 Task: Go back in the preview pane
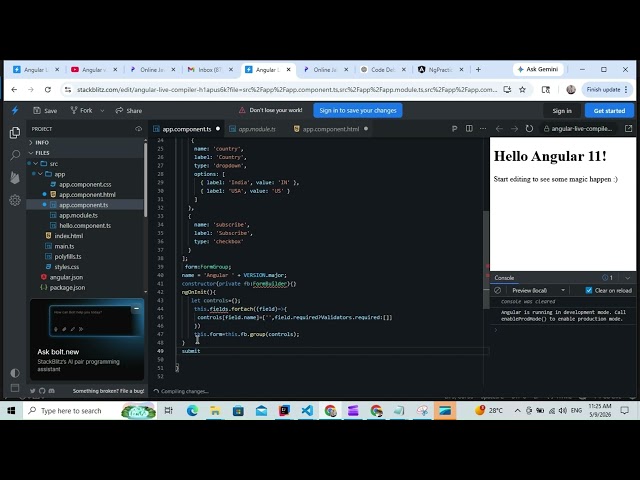tap(499, 129)
